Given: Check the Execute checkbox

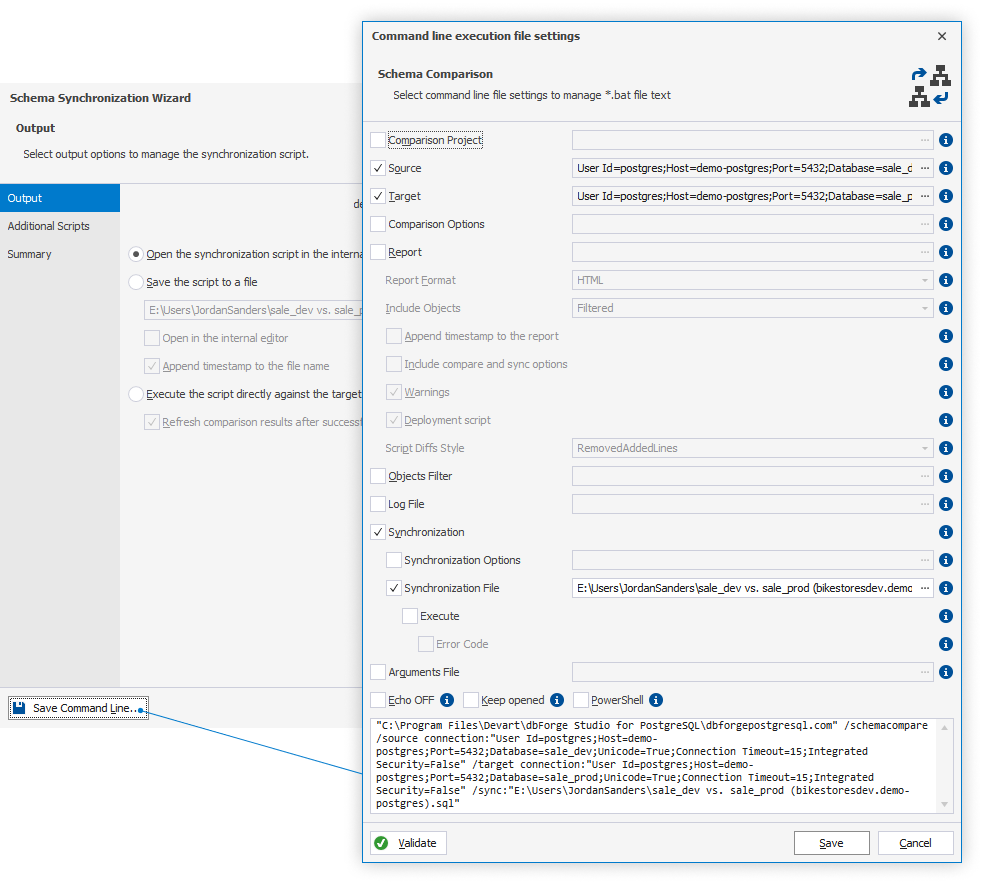Looking at the screenshot, I should 410,616.
